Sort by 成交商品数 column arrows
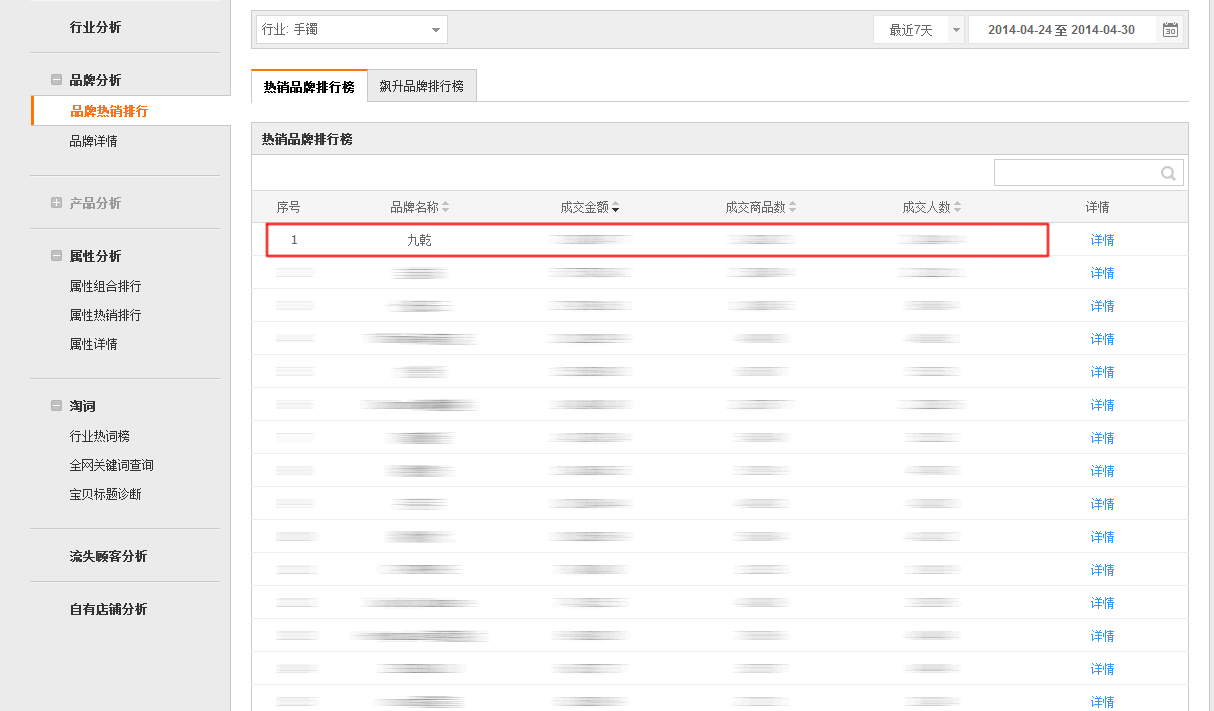The image size is (1214, 711). (792, 208)
